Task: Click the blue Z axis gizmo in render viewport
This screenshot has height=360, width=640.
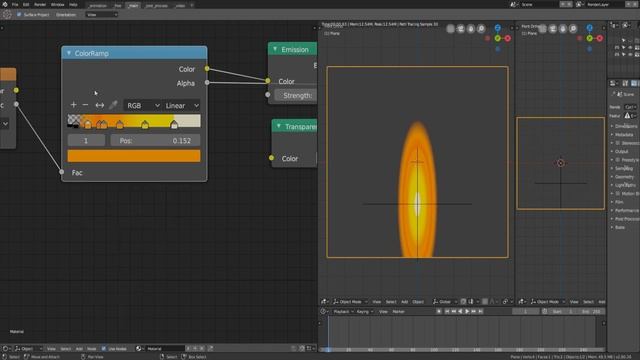Action: [498, 28]
